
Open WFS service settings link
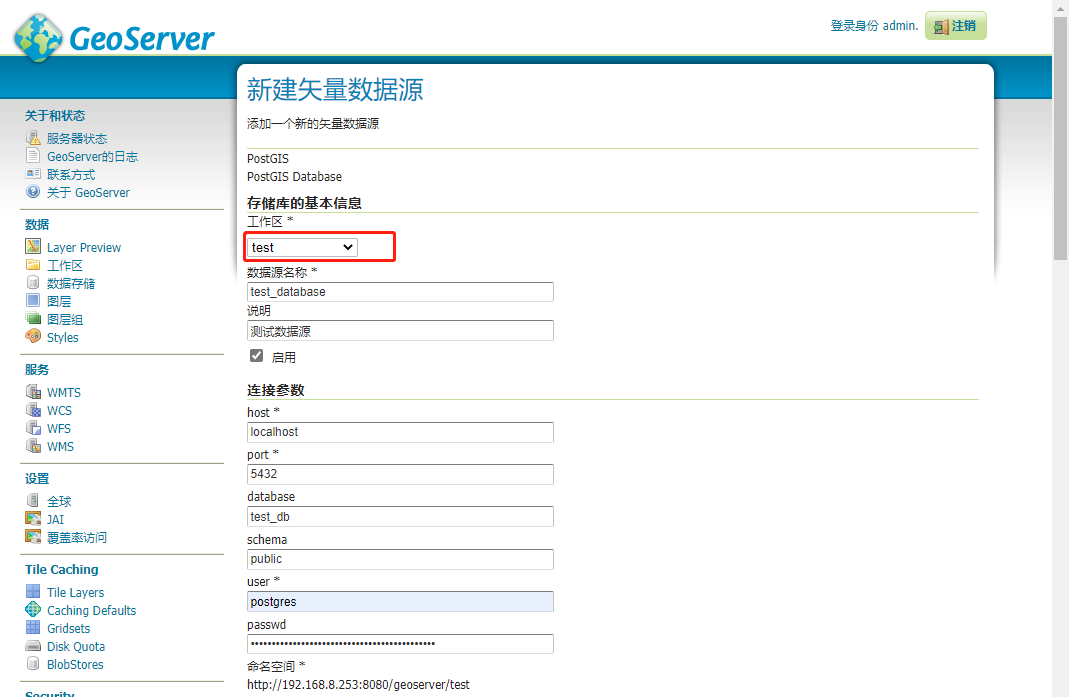point(59,428)
